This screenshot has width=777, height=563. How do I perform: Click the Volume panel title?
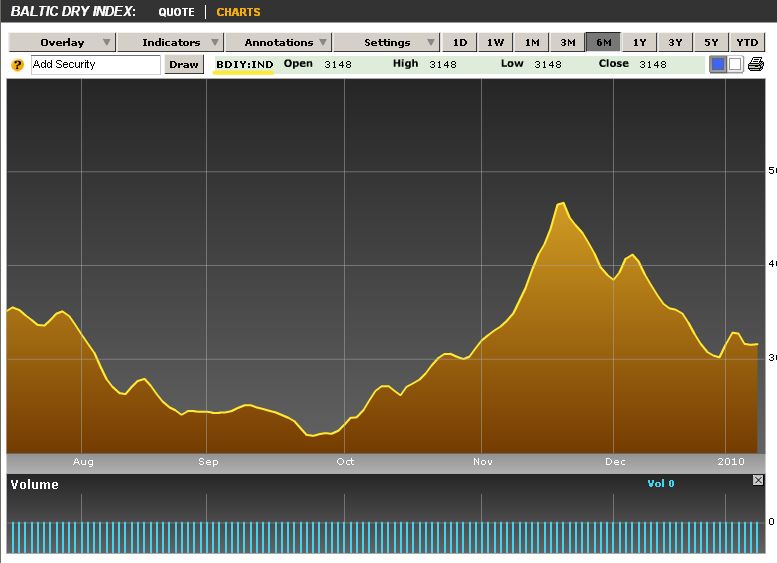click(x=34, y=485)
